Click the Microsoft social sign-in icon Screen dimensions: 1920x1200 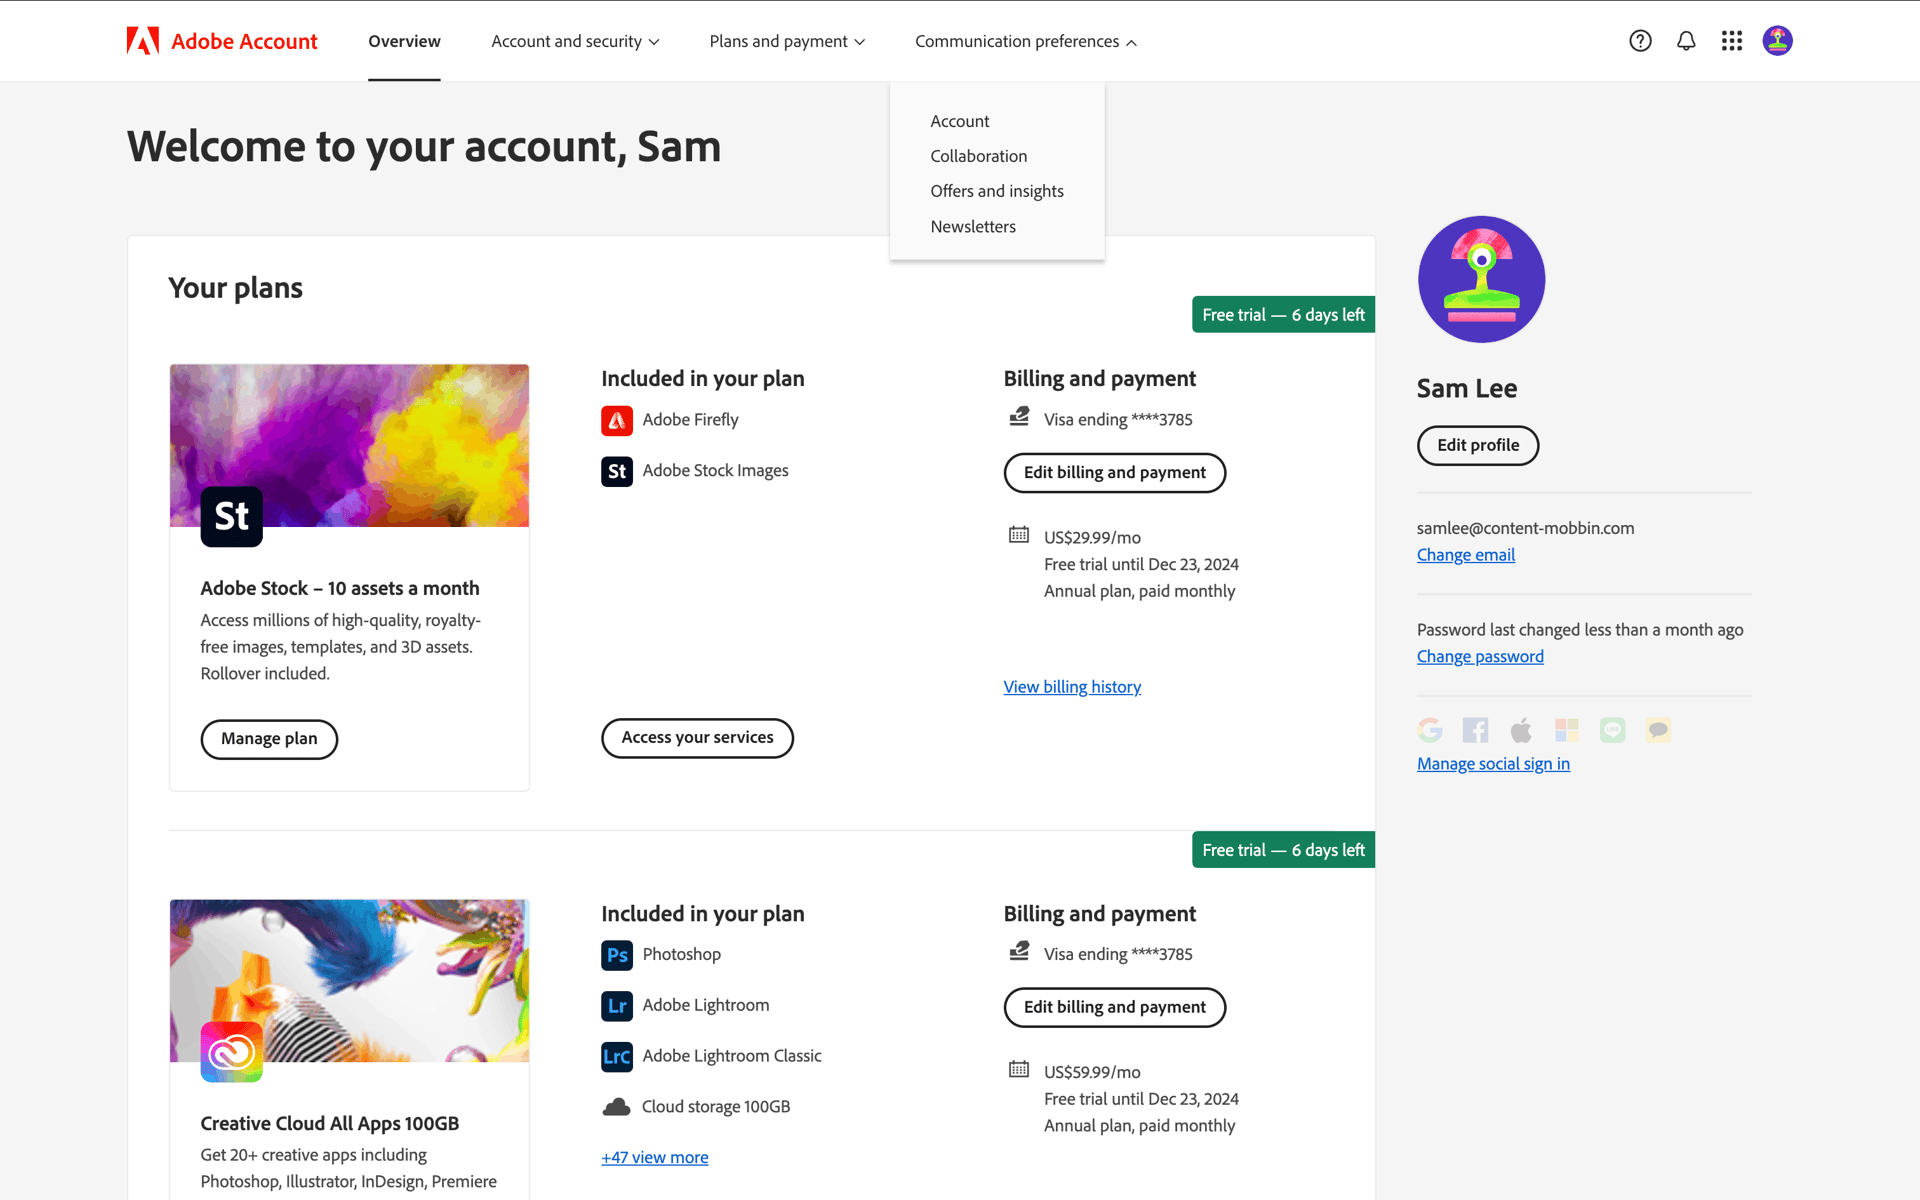point(1567,730)
